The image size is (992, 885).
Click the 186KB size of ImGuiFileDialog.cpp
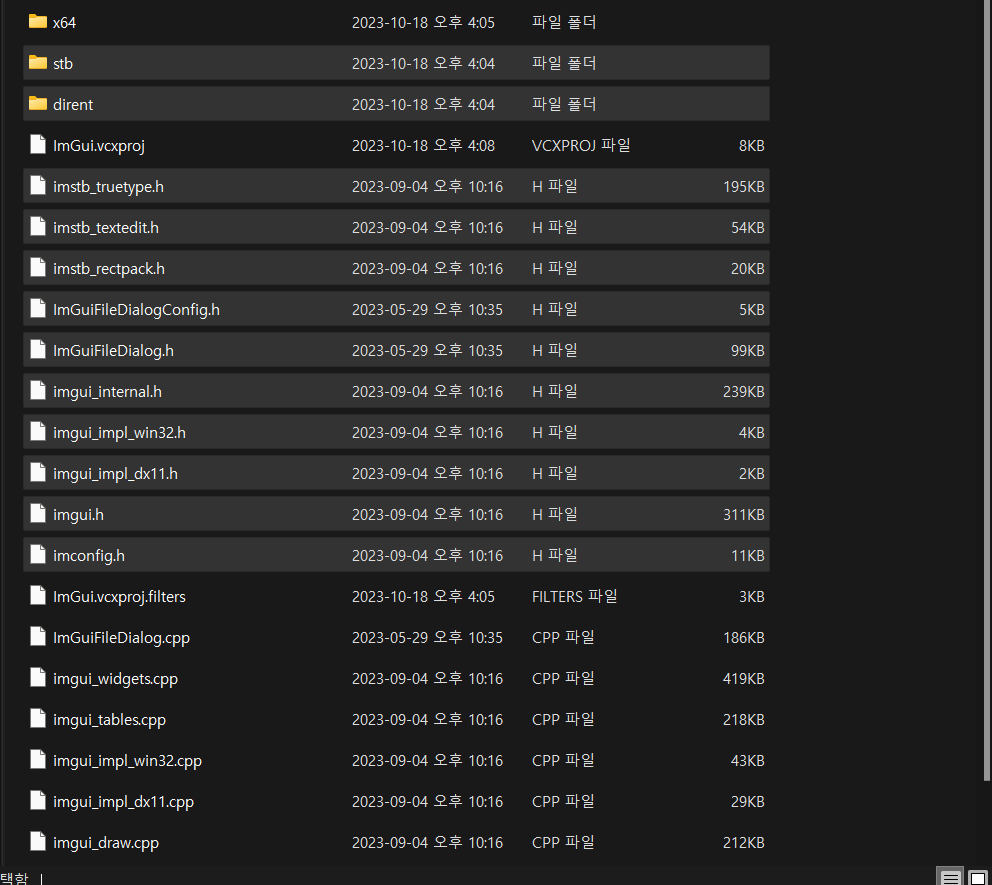coord(743,638)
